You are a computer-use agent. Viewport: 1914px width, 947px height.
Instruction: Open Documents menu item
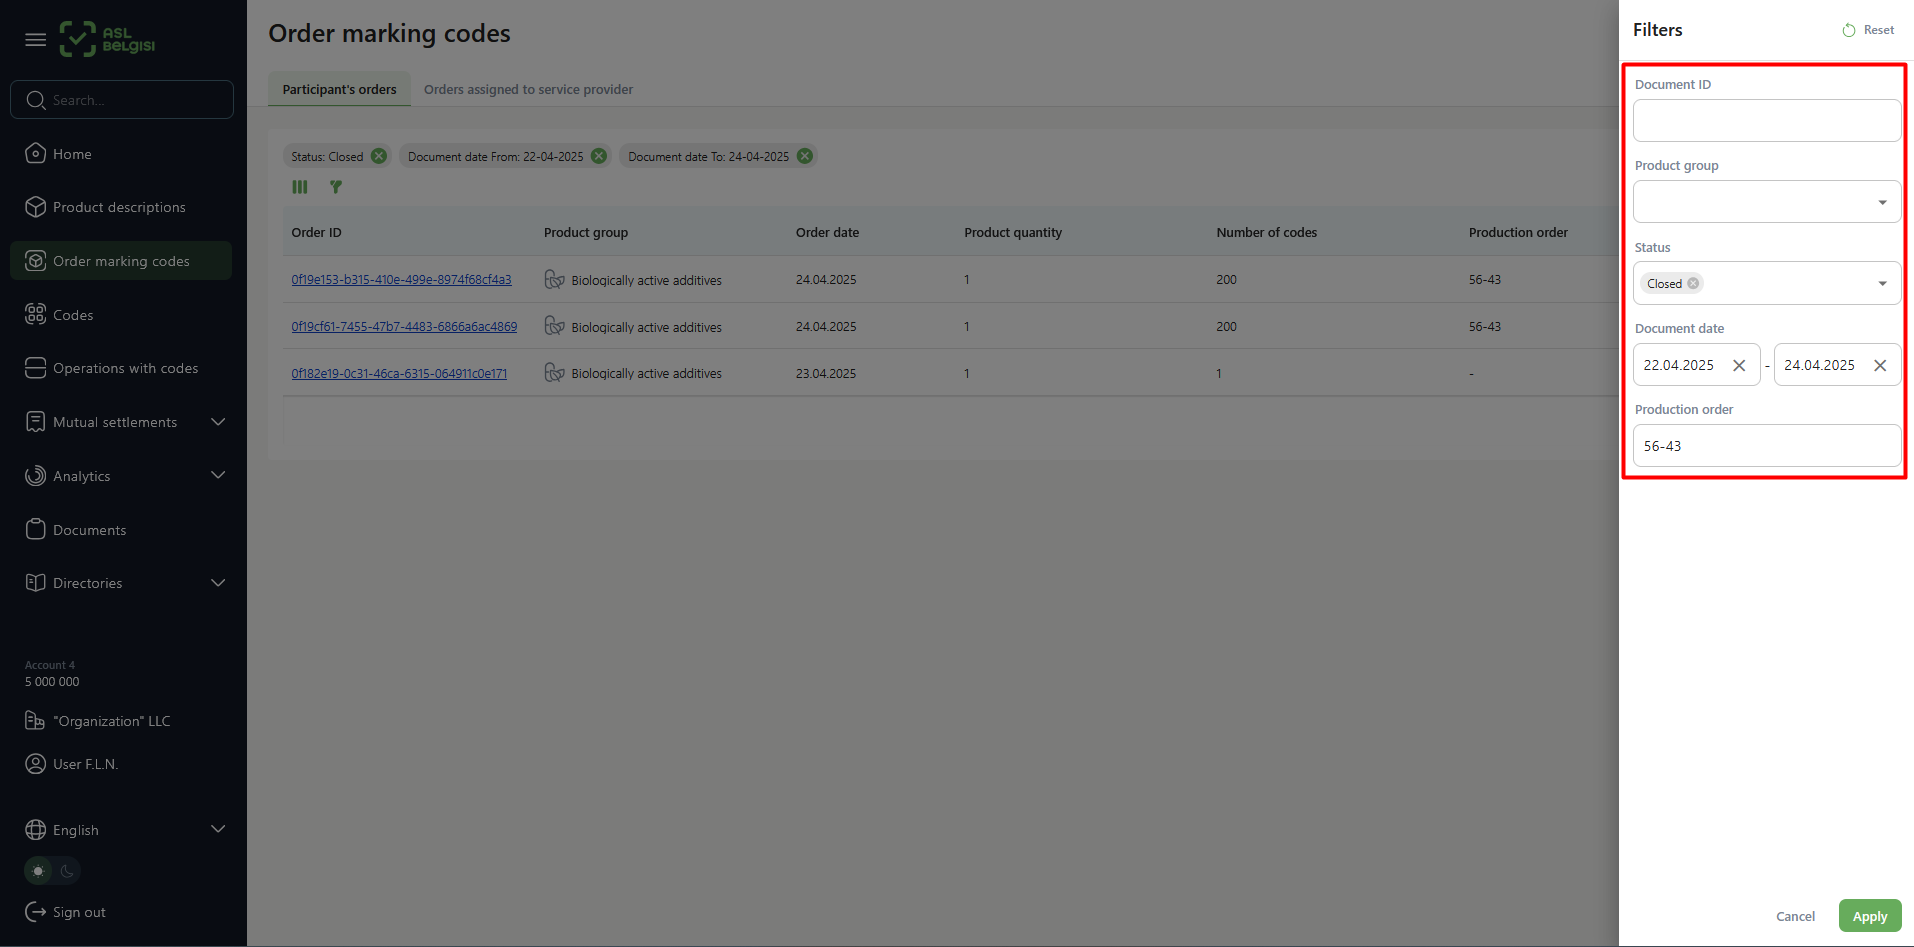(121, 529)
